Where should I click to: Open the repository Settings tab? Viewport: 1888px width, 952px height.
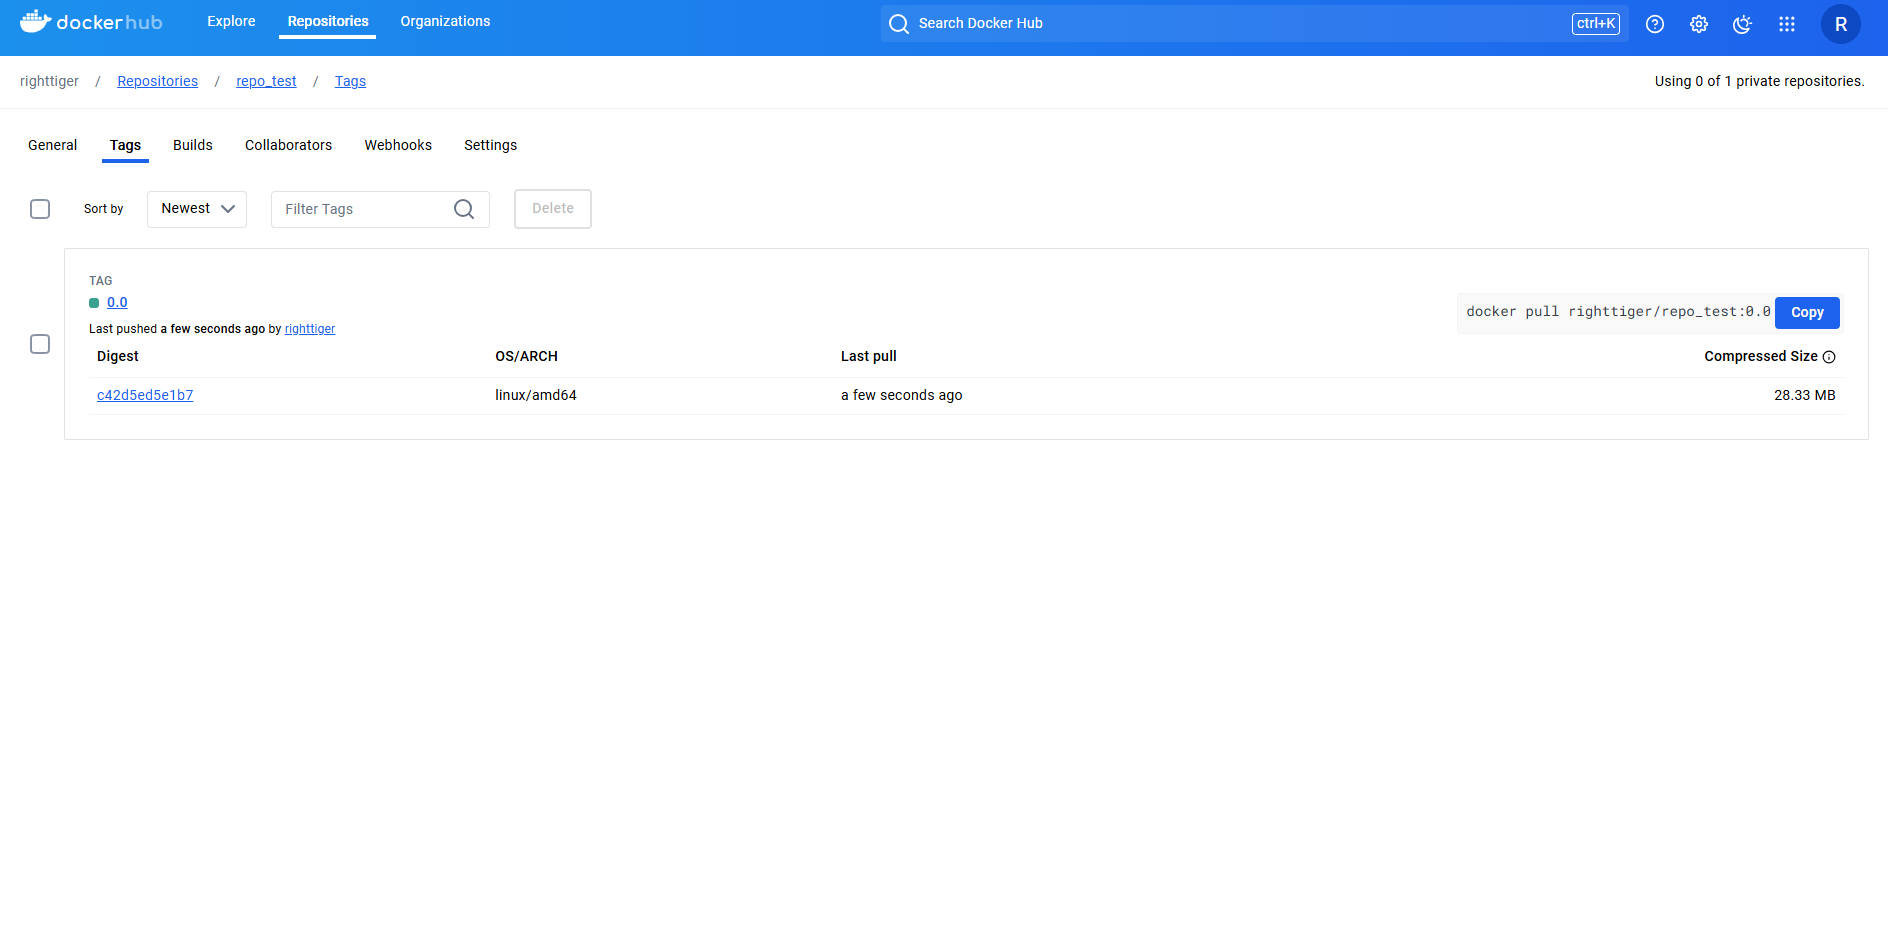(x=490, y=145)
